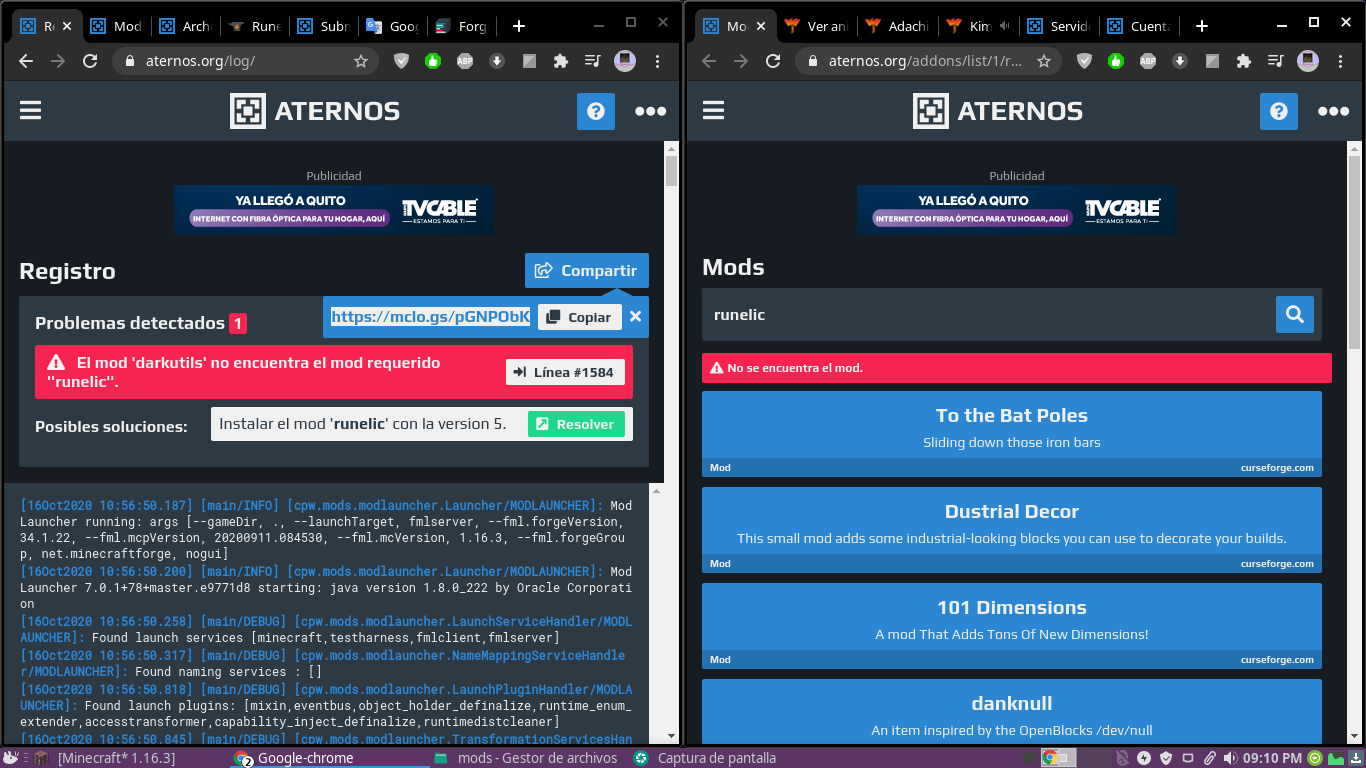Open the hamburger menu in left Aternos window

(30, 110)
